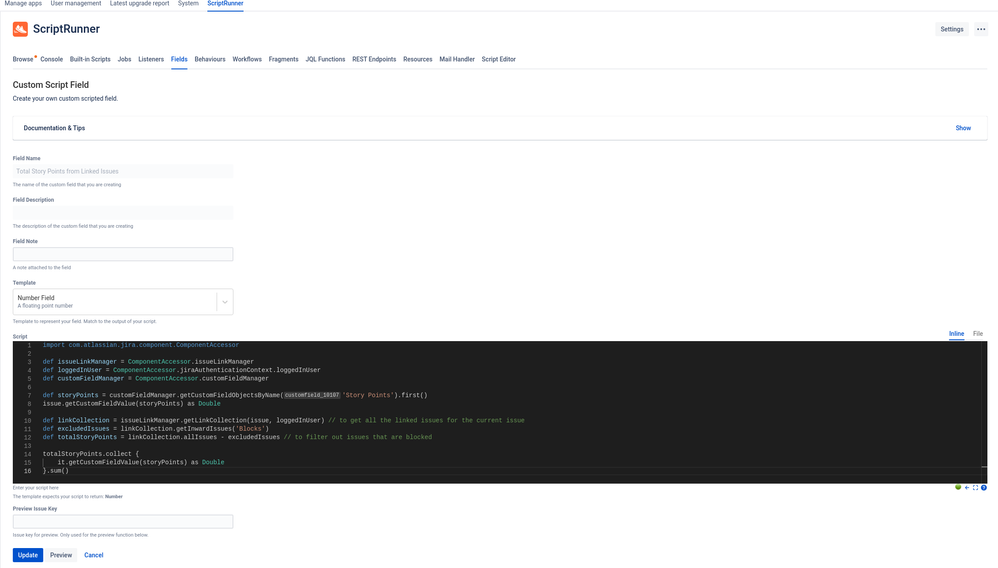The width and height of the screenshot is (998, 568).
Task: Open the Template dropdown chevron
Action: tap(225, 302)
